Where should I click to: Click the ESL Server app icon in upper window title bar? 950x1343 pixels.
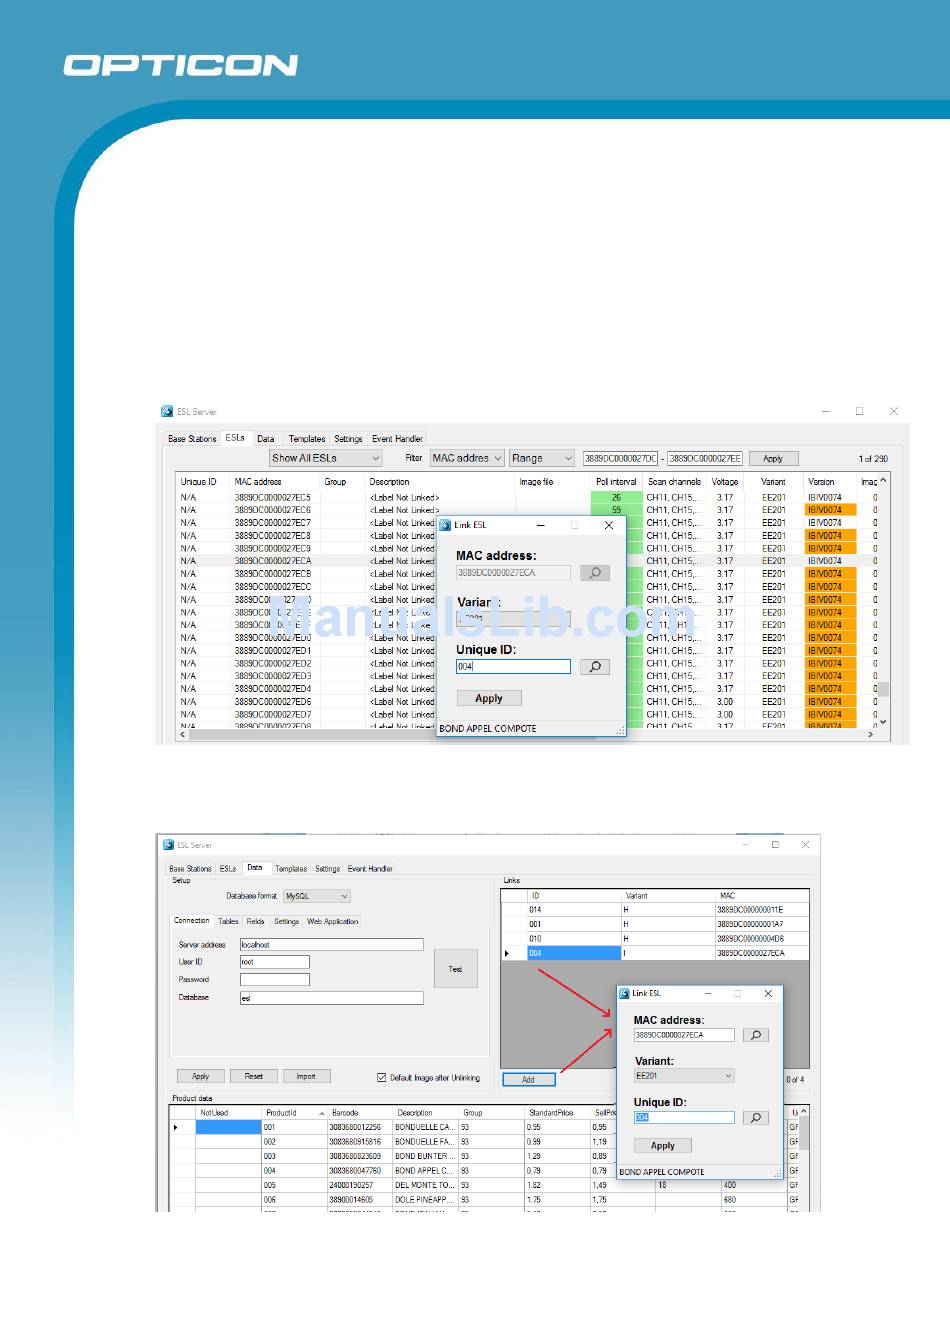coord(167,411)
